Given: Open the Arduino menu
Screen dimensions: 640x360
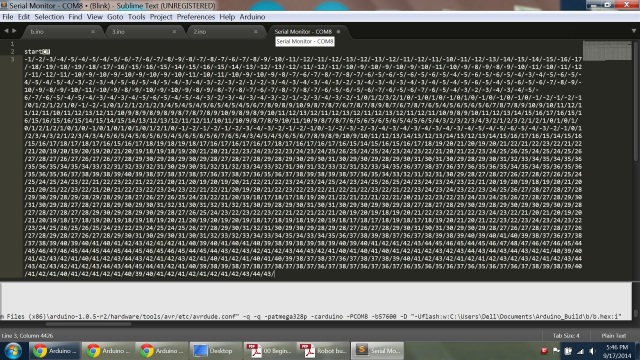Looking at the screenshot, I should tap(252, 17).
